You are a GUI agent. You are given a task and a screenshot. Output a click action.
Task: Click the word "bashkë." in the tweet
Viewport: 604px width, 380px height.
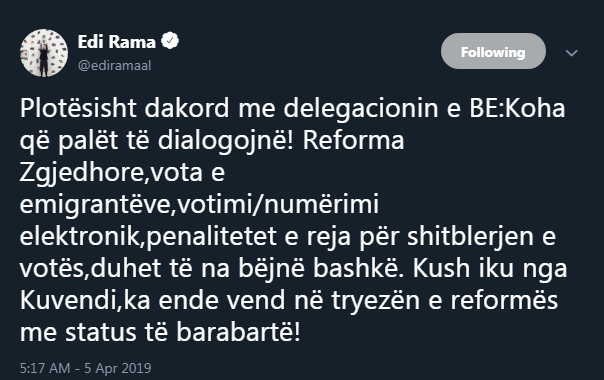(x=359, y=268)
